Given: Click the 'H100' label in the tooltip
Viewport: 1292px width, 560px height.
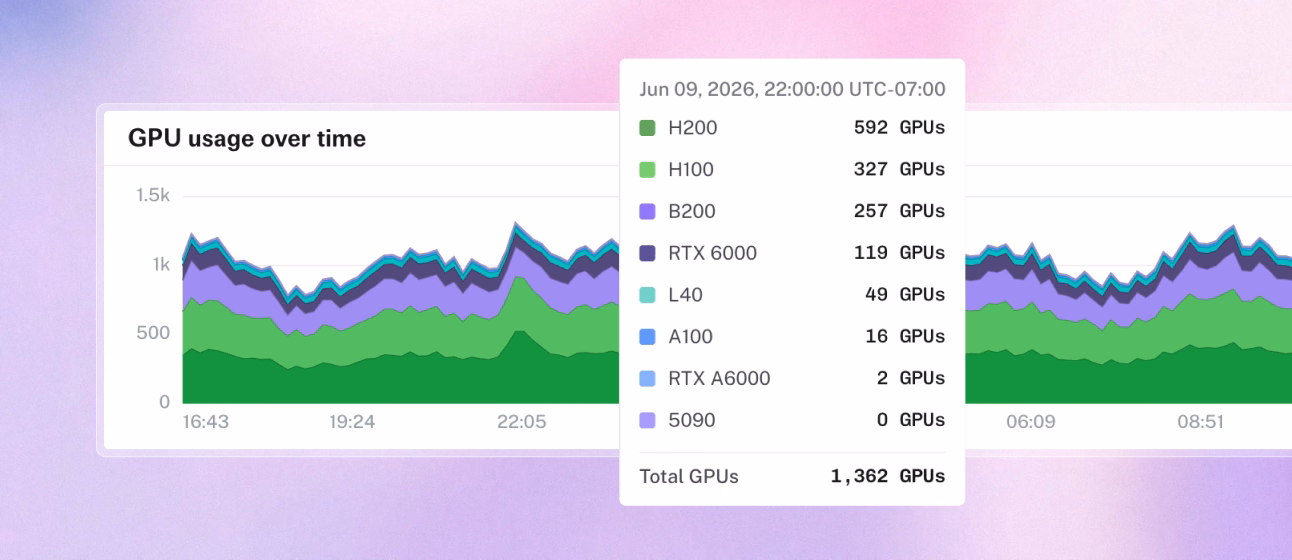Looking at the screenshot, I should coord(691,170).
